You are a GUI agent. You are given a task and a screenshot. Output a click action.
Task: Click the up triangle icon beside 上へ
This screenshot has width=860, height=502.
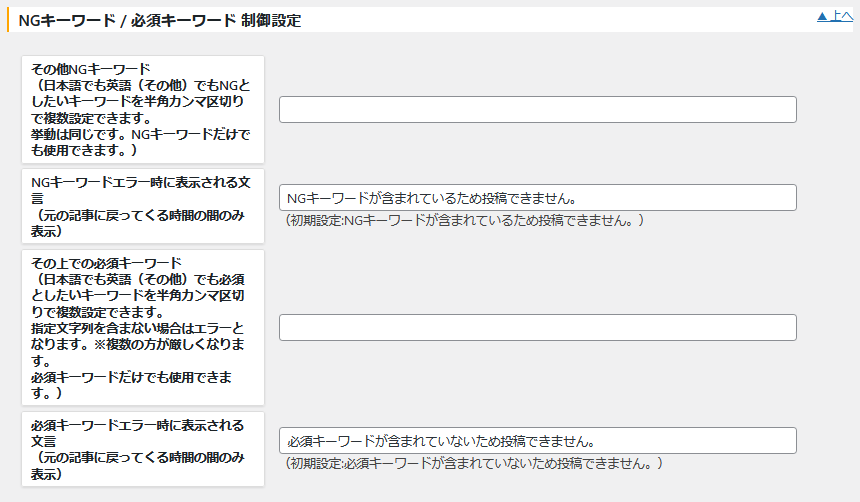point(822,16)
